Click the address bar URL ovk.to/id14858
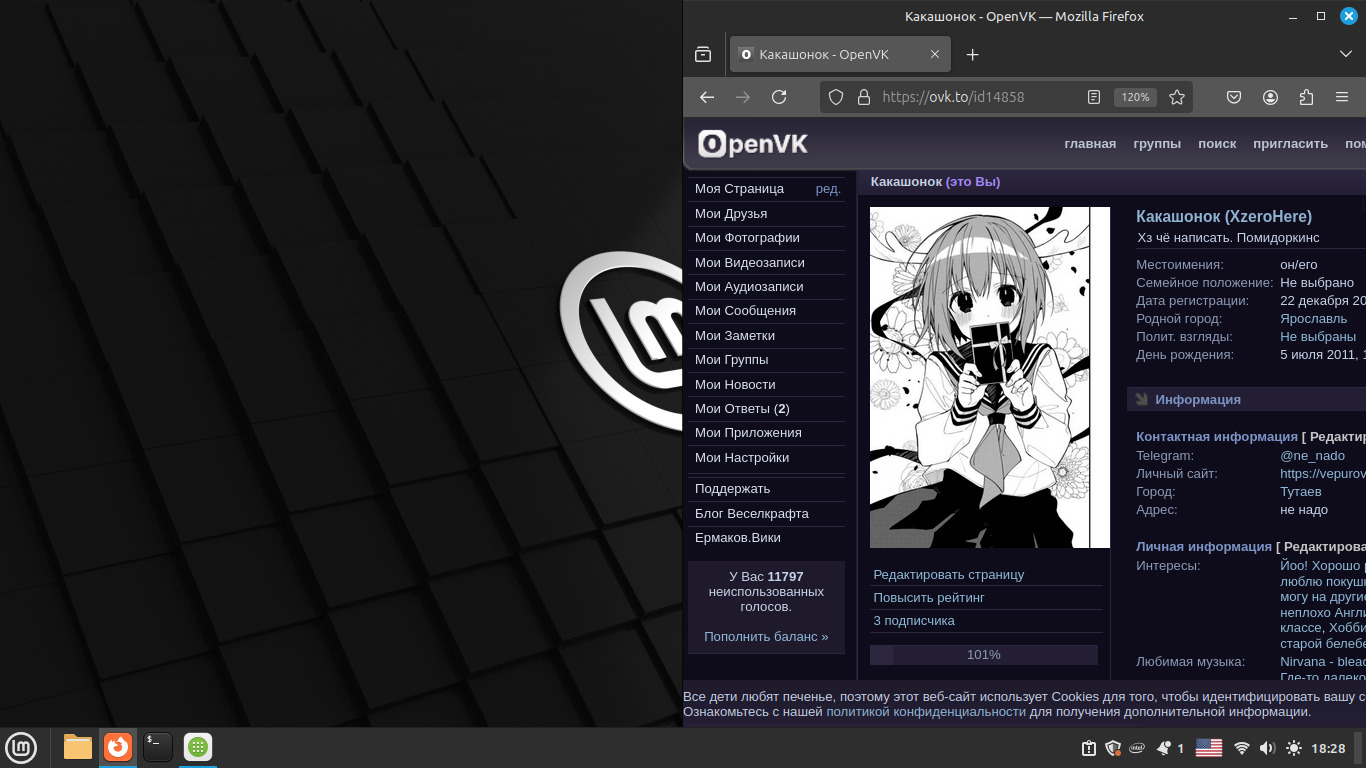 pyautogui.click(x=953, y=97)
